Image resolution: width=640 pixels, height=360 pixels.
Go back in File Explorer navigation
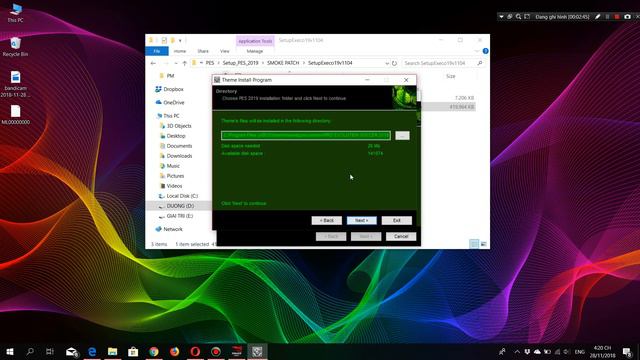point(153,63)
